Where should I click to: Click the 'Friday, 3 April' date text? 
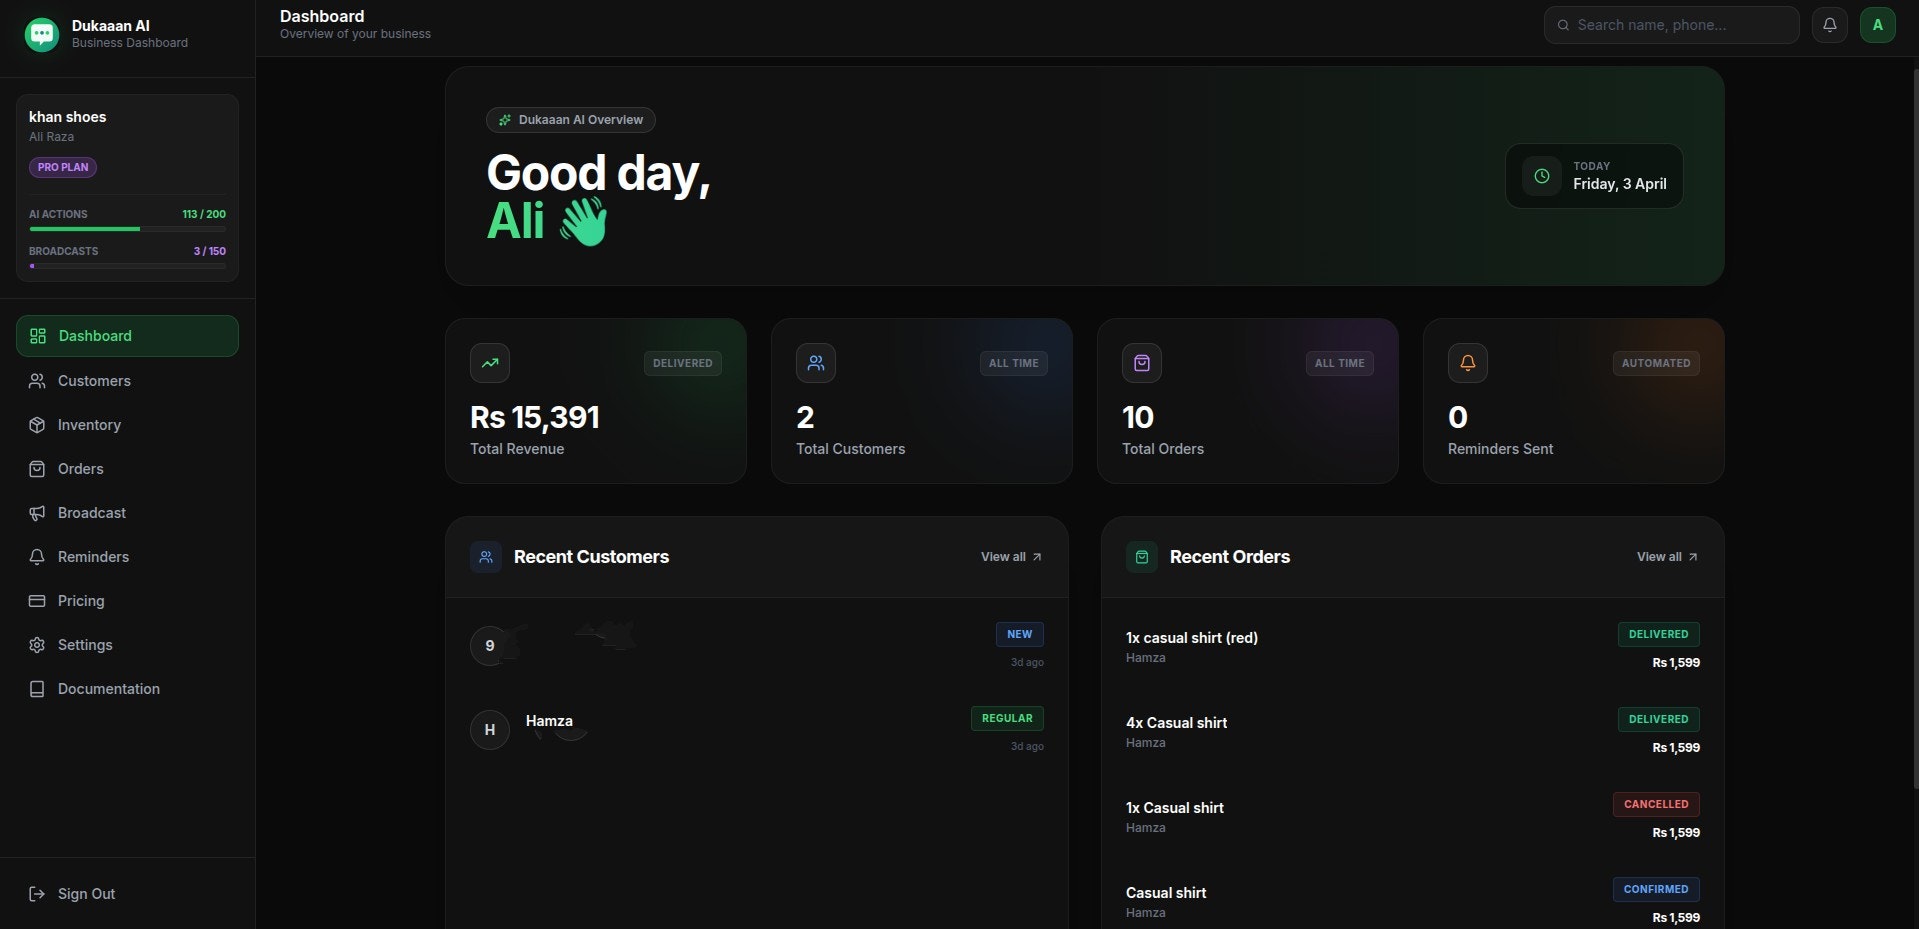(1620, 184)
